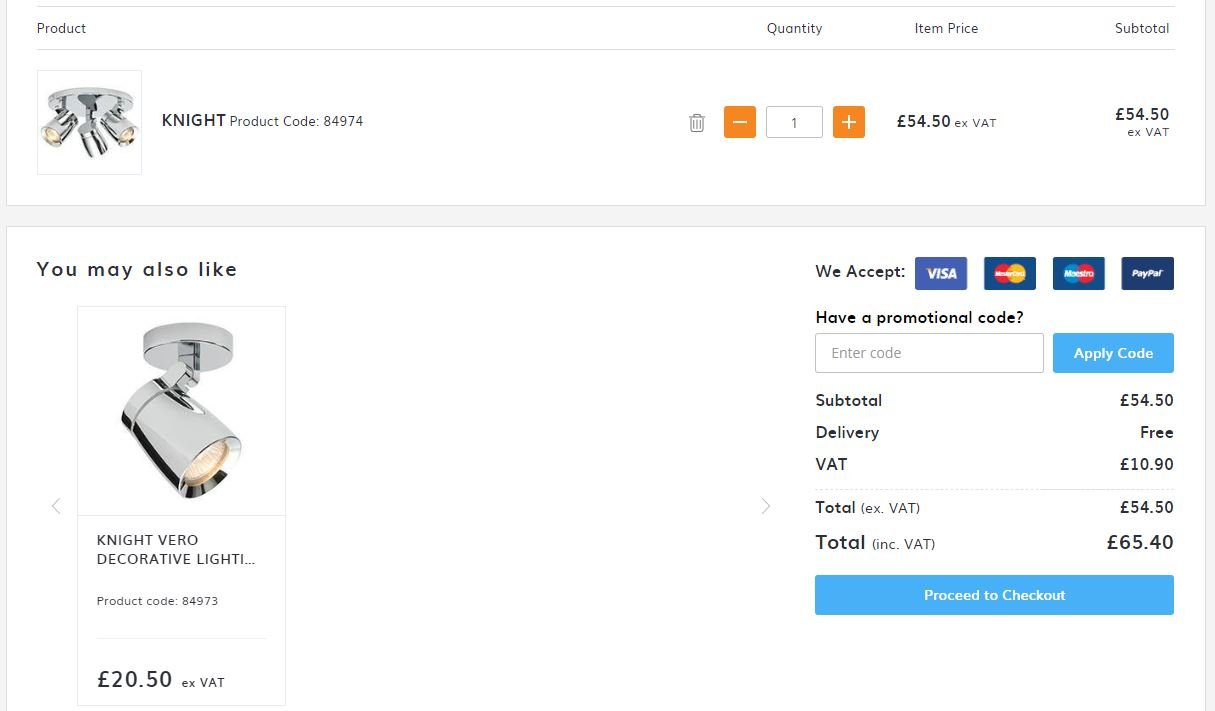Open the KNIGHT product name link

[194, 121]
